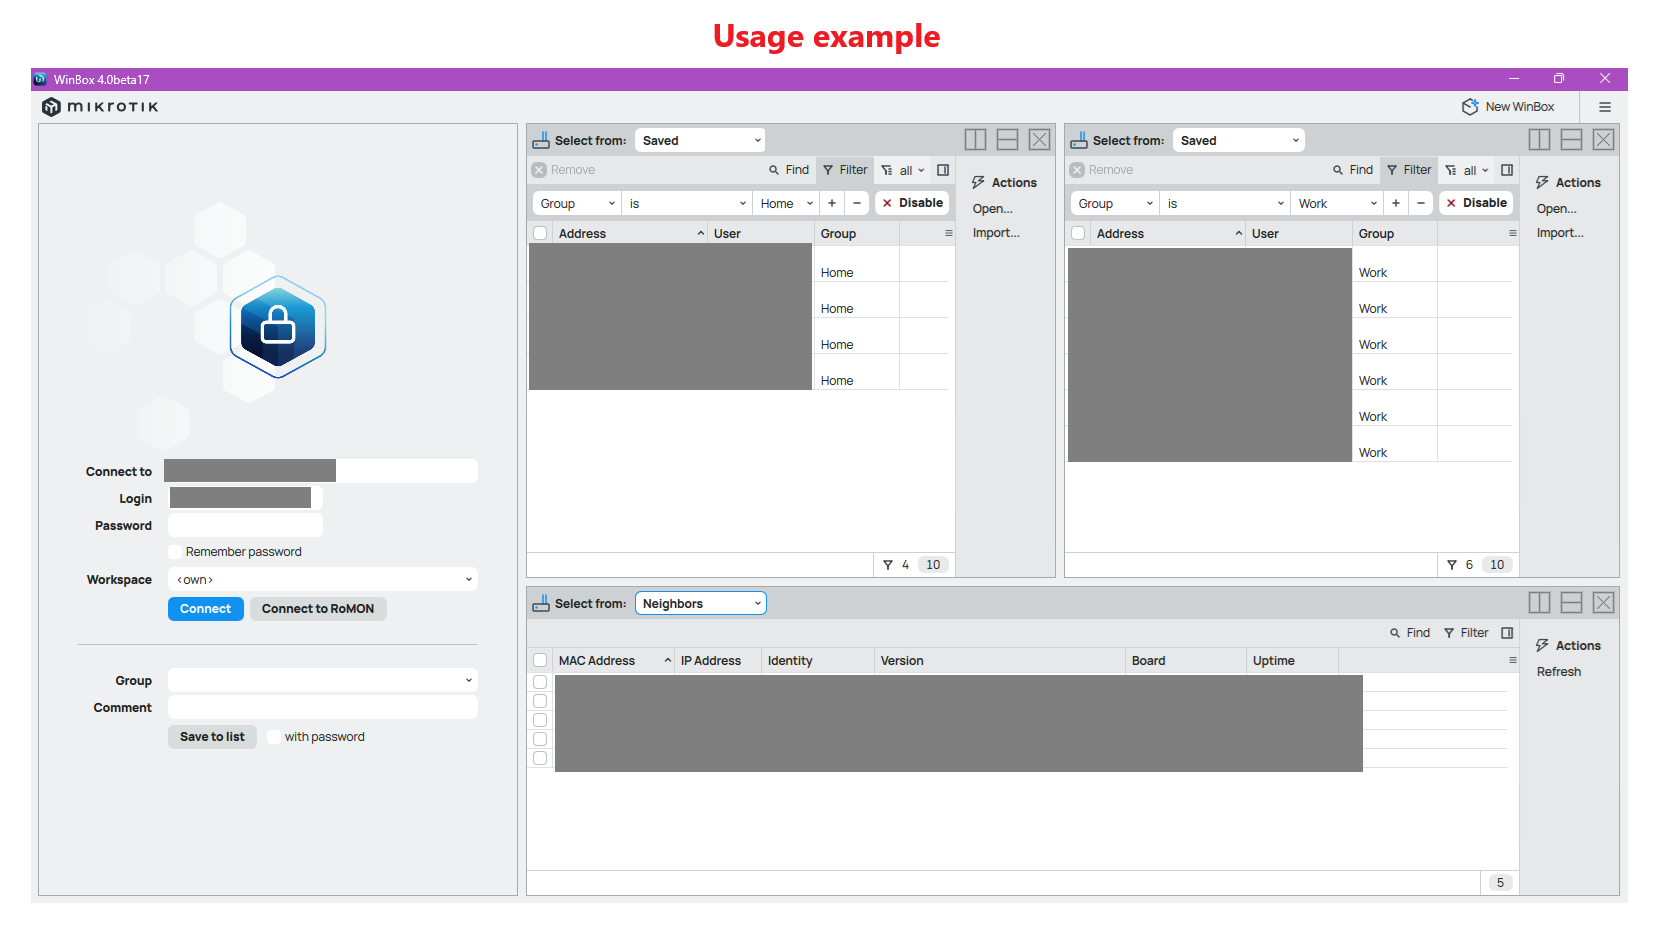1660x935 pixels.
Task: Open the Group dropdown in login form
Action: tap(323, 680)
